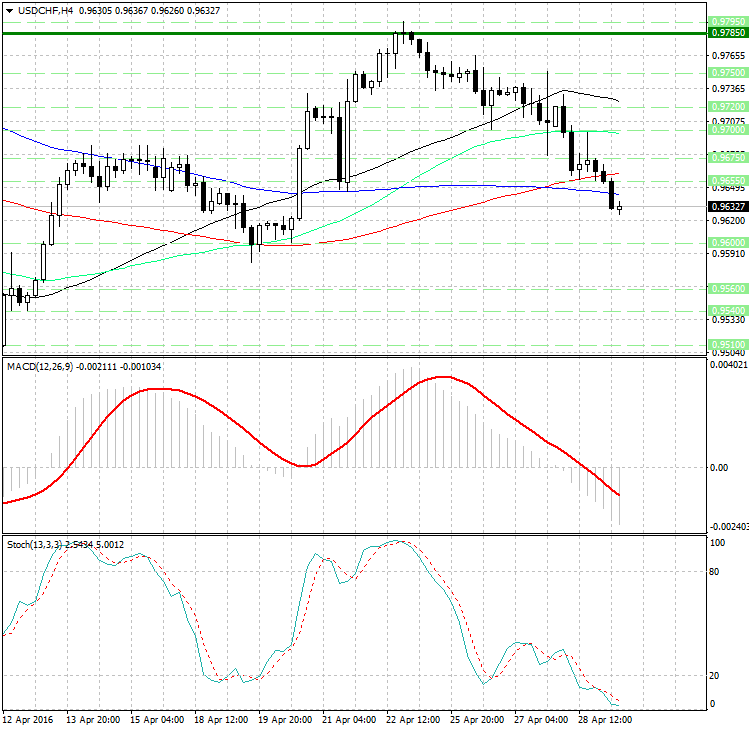Click the 0.96000 support level label
Image resolution: width=749 pixels, height=731 pixels.
pyautogui.click(x=726, y=242)
